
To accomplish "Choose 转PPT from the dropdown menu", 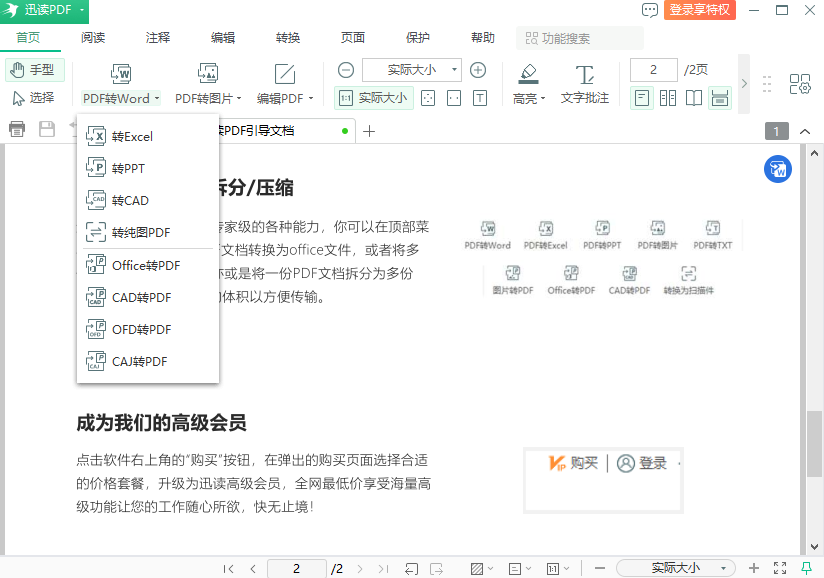I will pyautogui.click(x=148, y=169).
